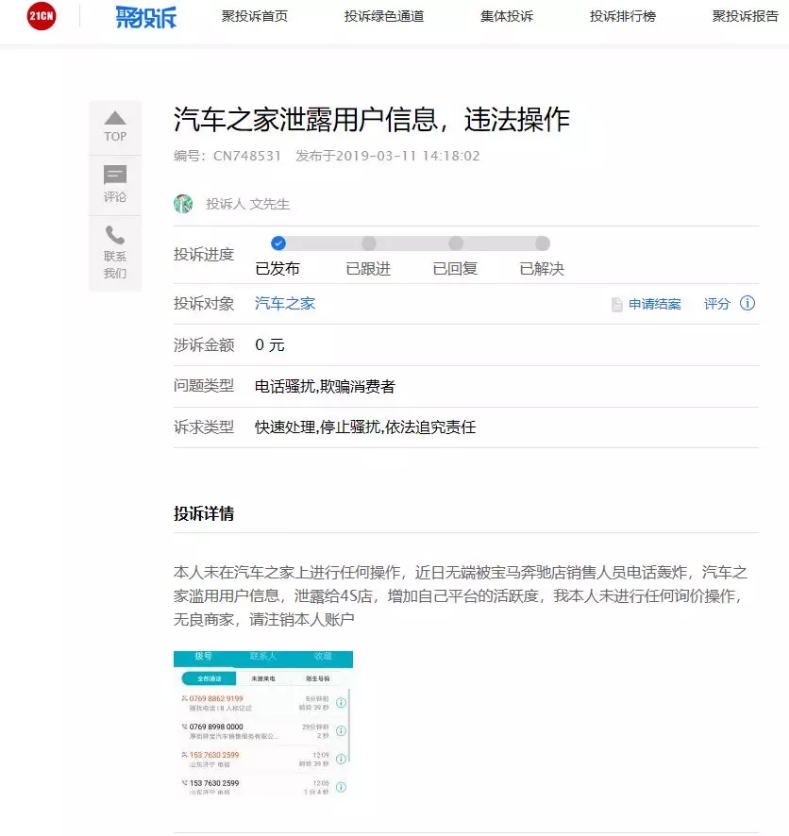Click the 投诉进度 label

204,254
